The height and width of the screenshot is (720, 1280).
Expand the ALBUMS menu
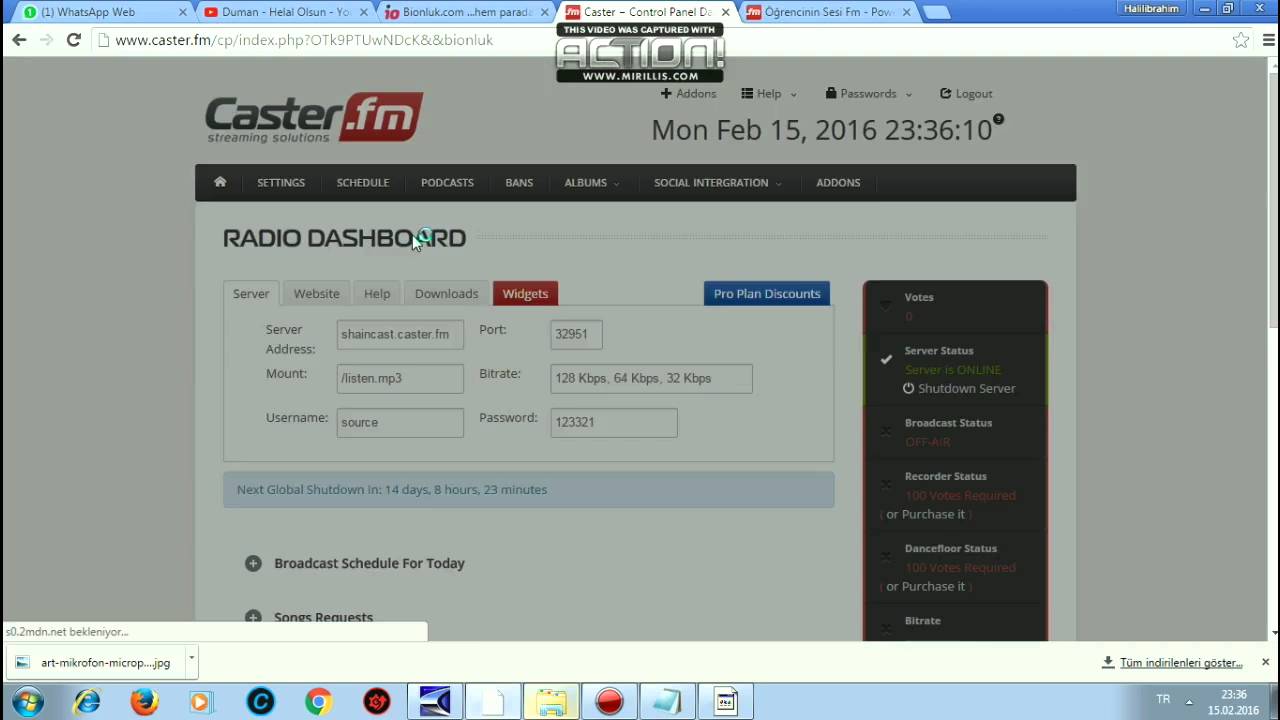[x=591, y=182]
